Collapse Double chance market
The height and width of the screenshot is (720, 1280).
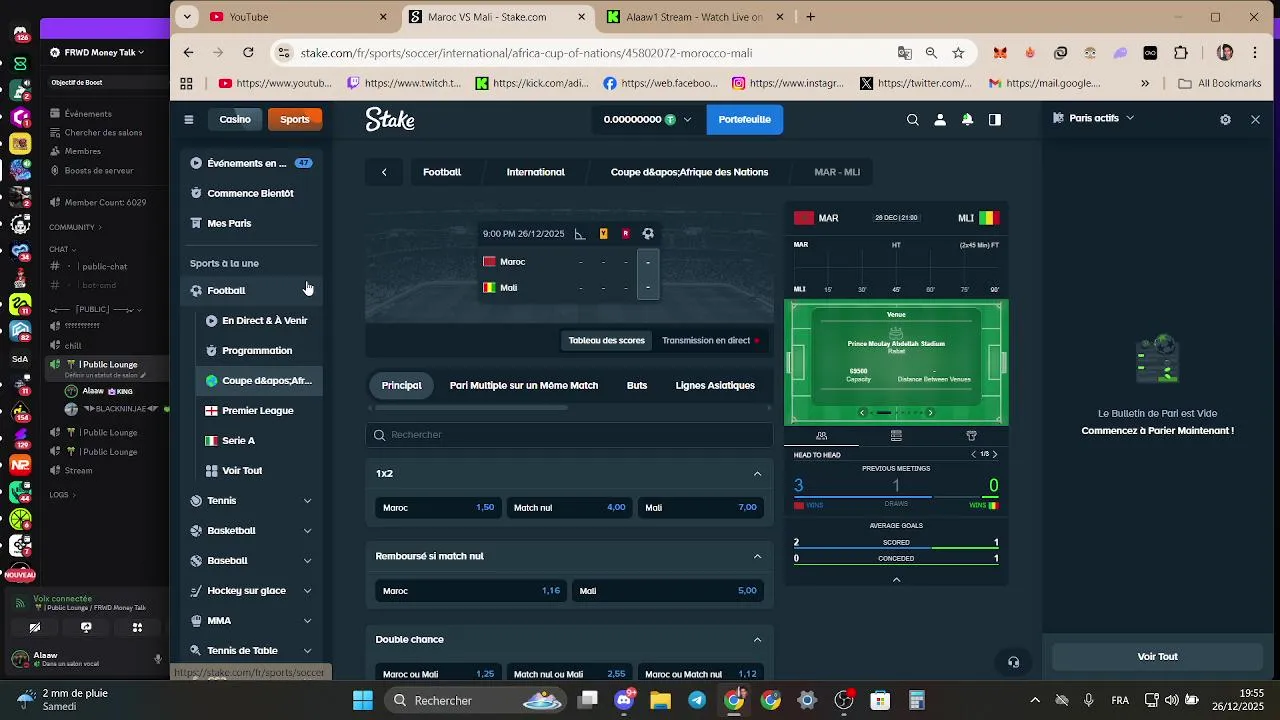click(757, 640)
